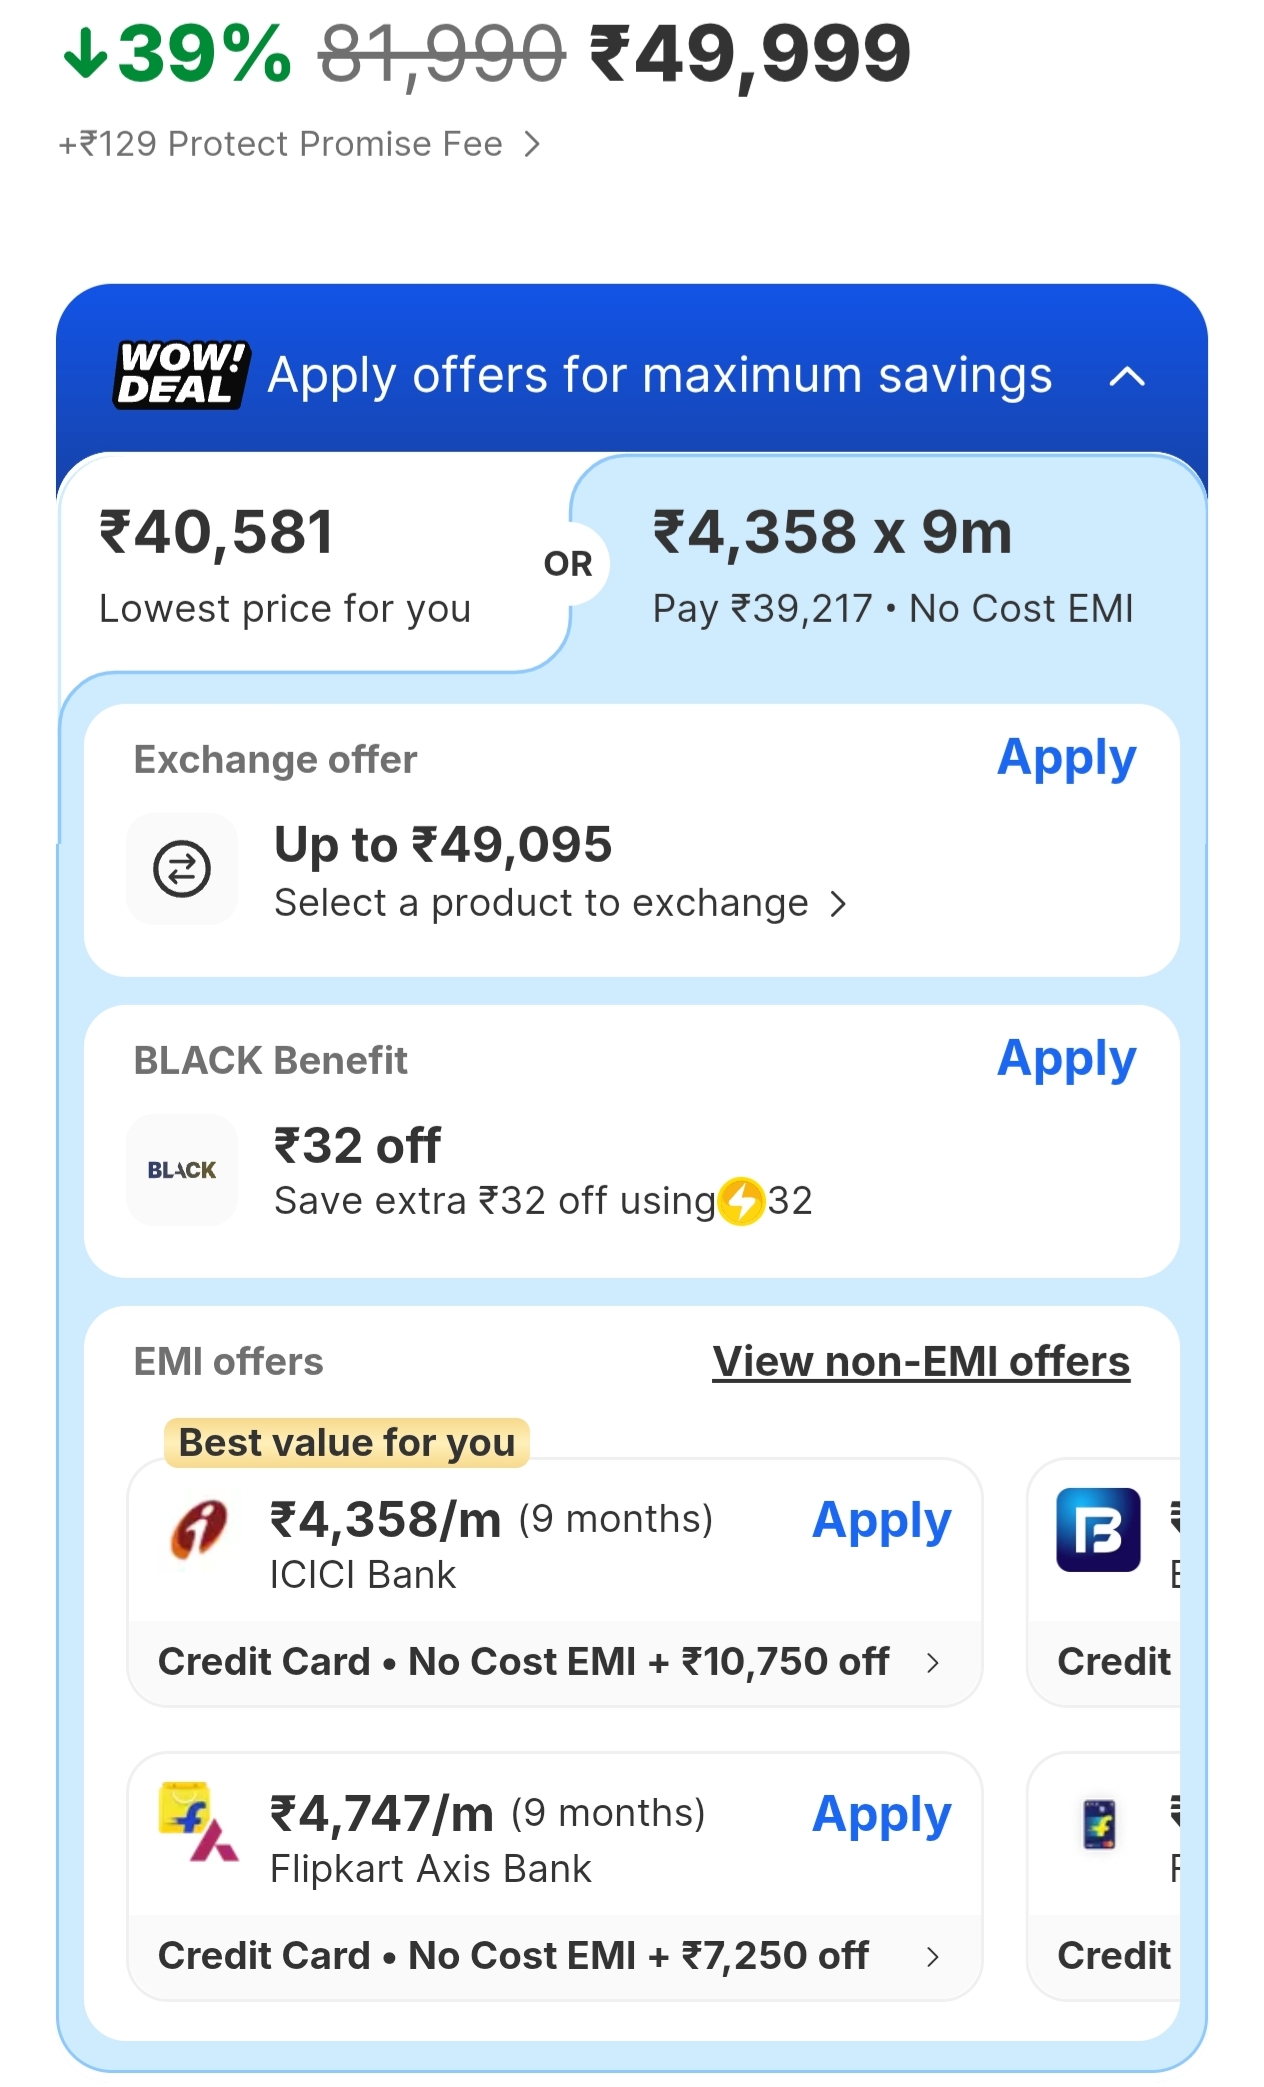Click the ICICI Bank logo
The width and height of the screenshot is (1264, 2087).
(x=199, y=1530)
